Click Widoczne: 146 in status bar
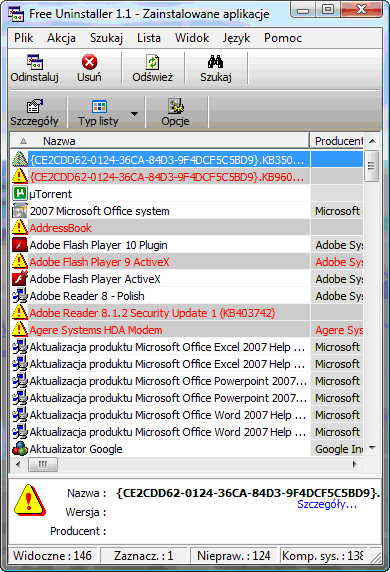This screenshot has height=572, width=390. coord(53,556)
